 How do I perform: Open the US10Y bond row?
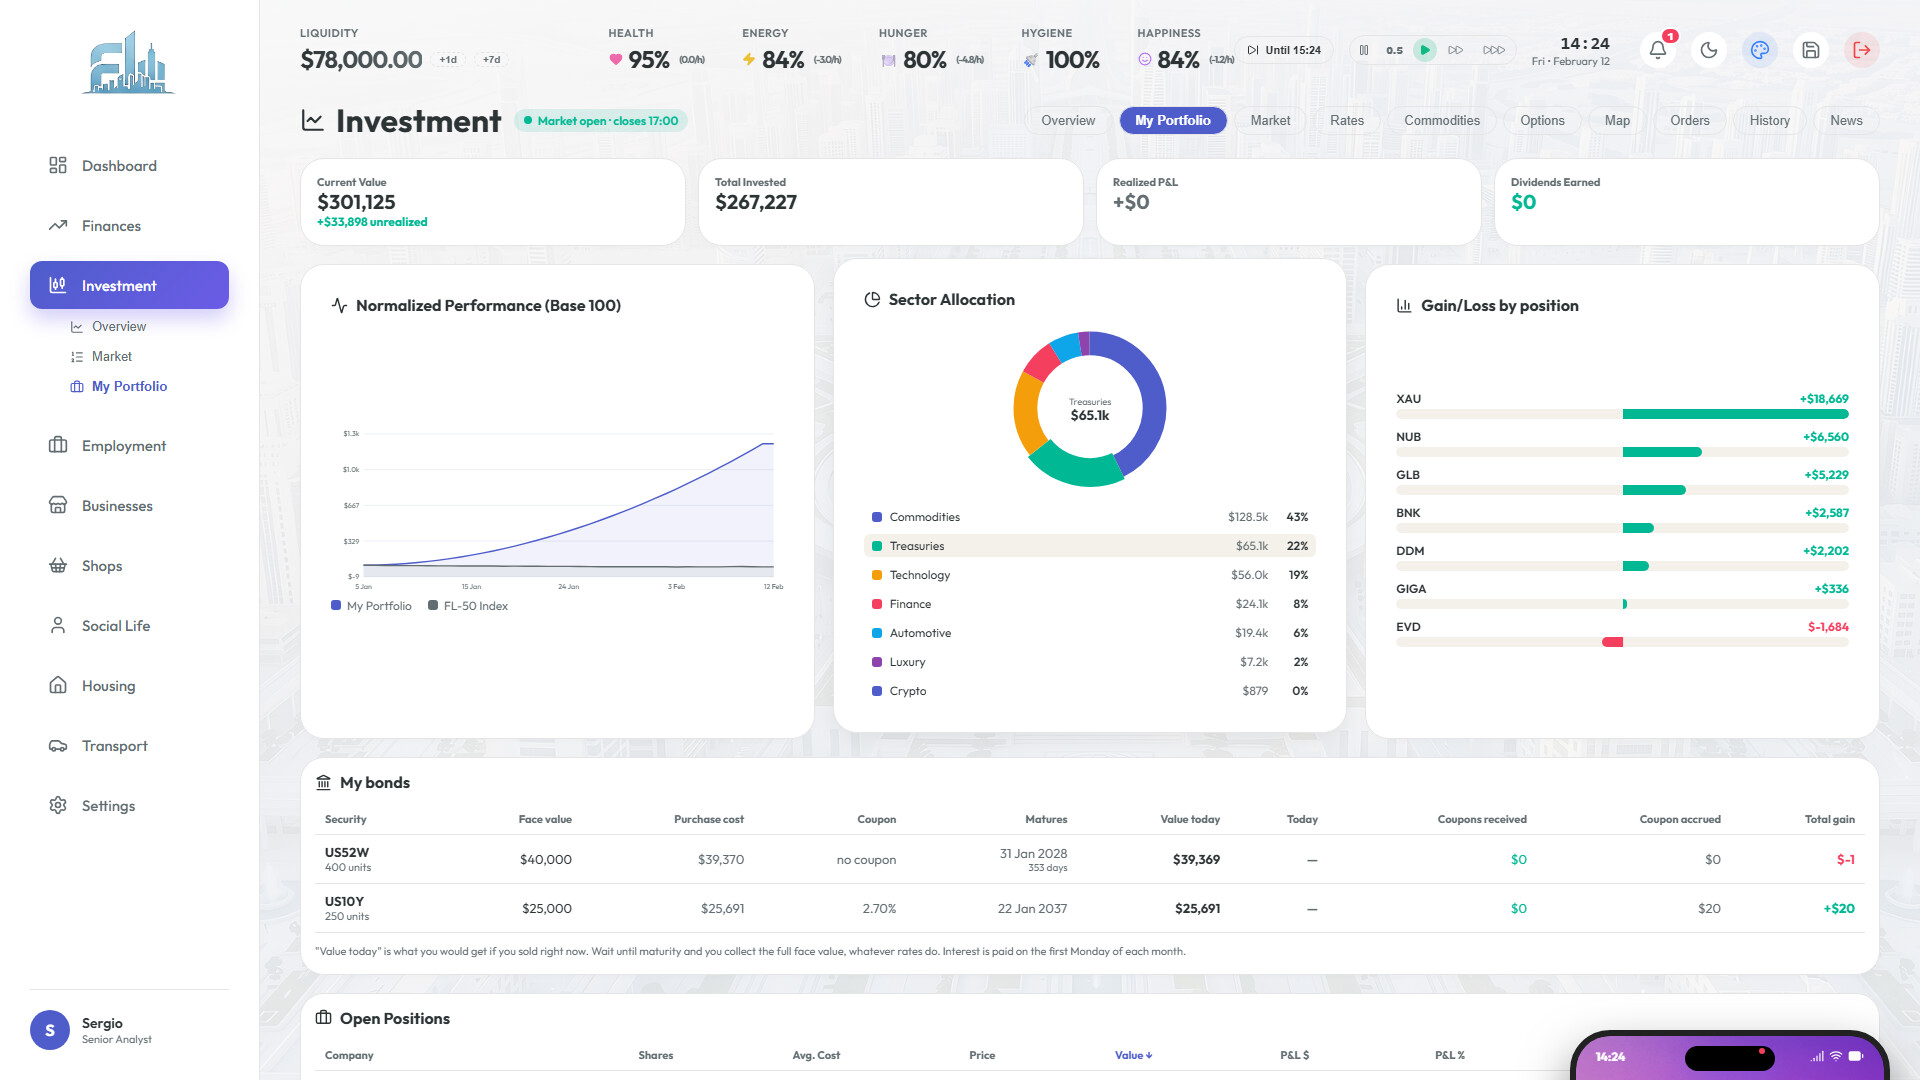coord(1090,908)
